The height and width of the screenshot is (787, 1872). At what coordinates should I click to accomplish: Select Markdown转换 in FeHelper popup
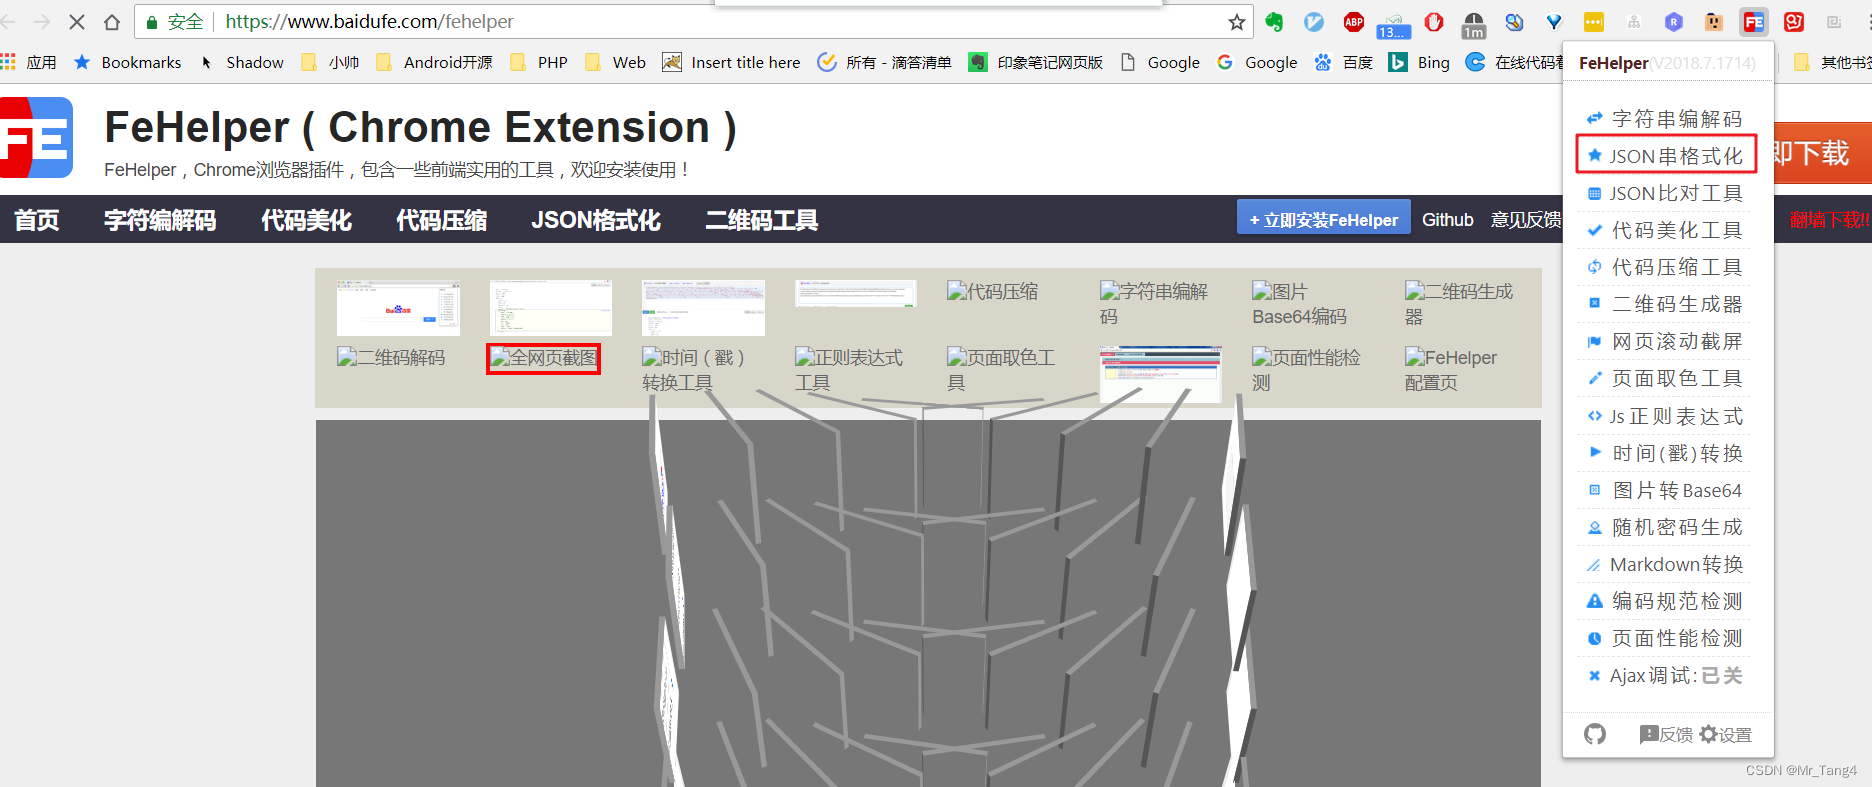(1664, 564)
